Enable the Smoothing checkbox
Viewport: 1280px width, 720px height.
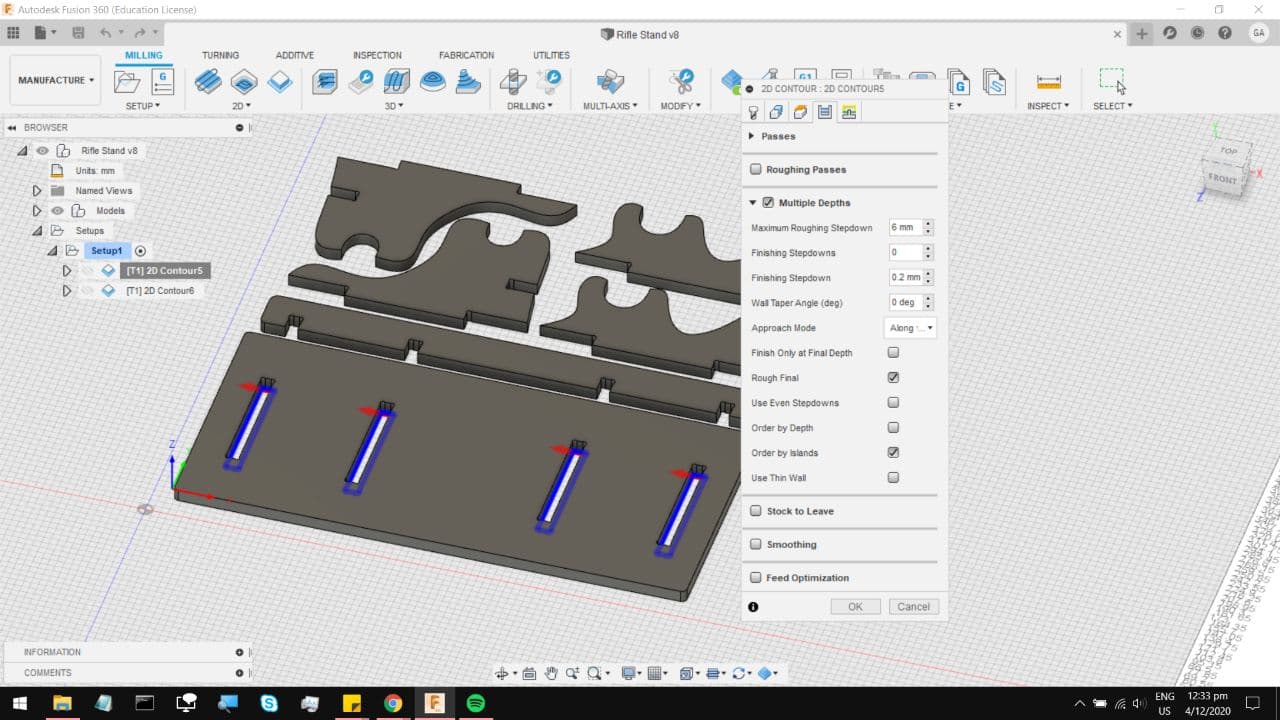pos(756,545)
